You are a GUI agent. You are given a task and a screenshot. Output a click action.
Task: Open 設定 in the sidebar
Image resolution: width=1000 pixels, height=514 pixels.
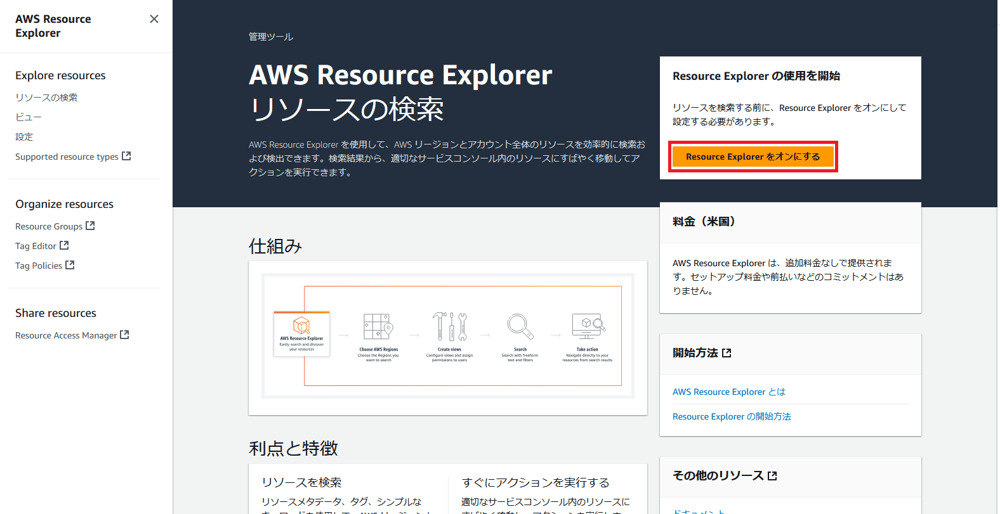tap(24, 137)
